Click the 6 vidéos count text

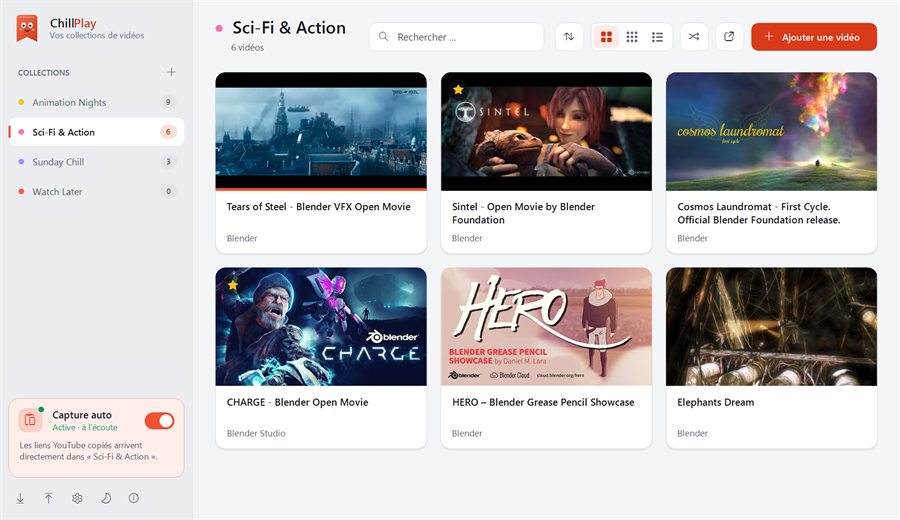(247, 48)
